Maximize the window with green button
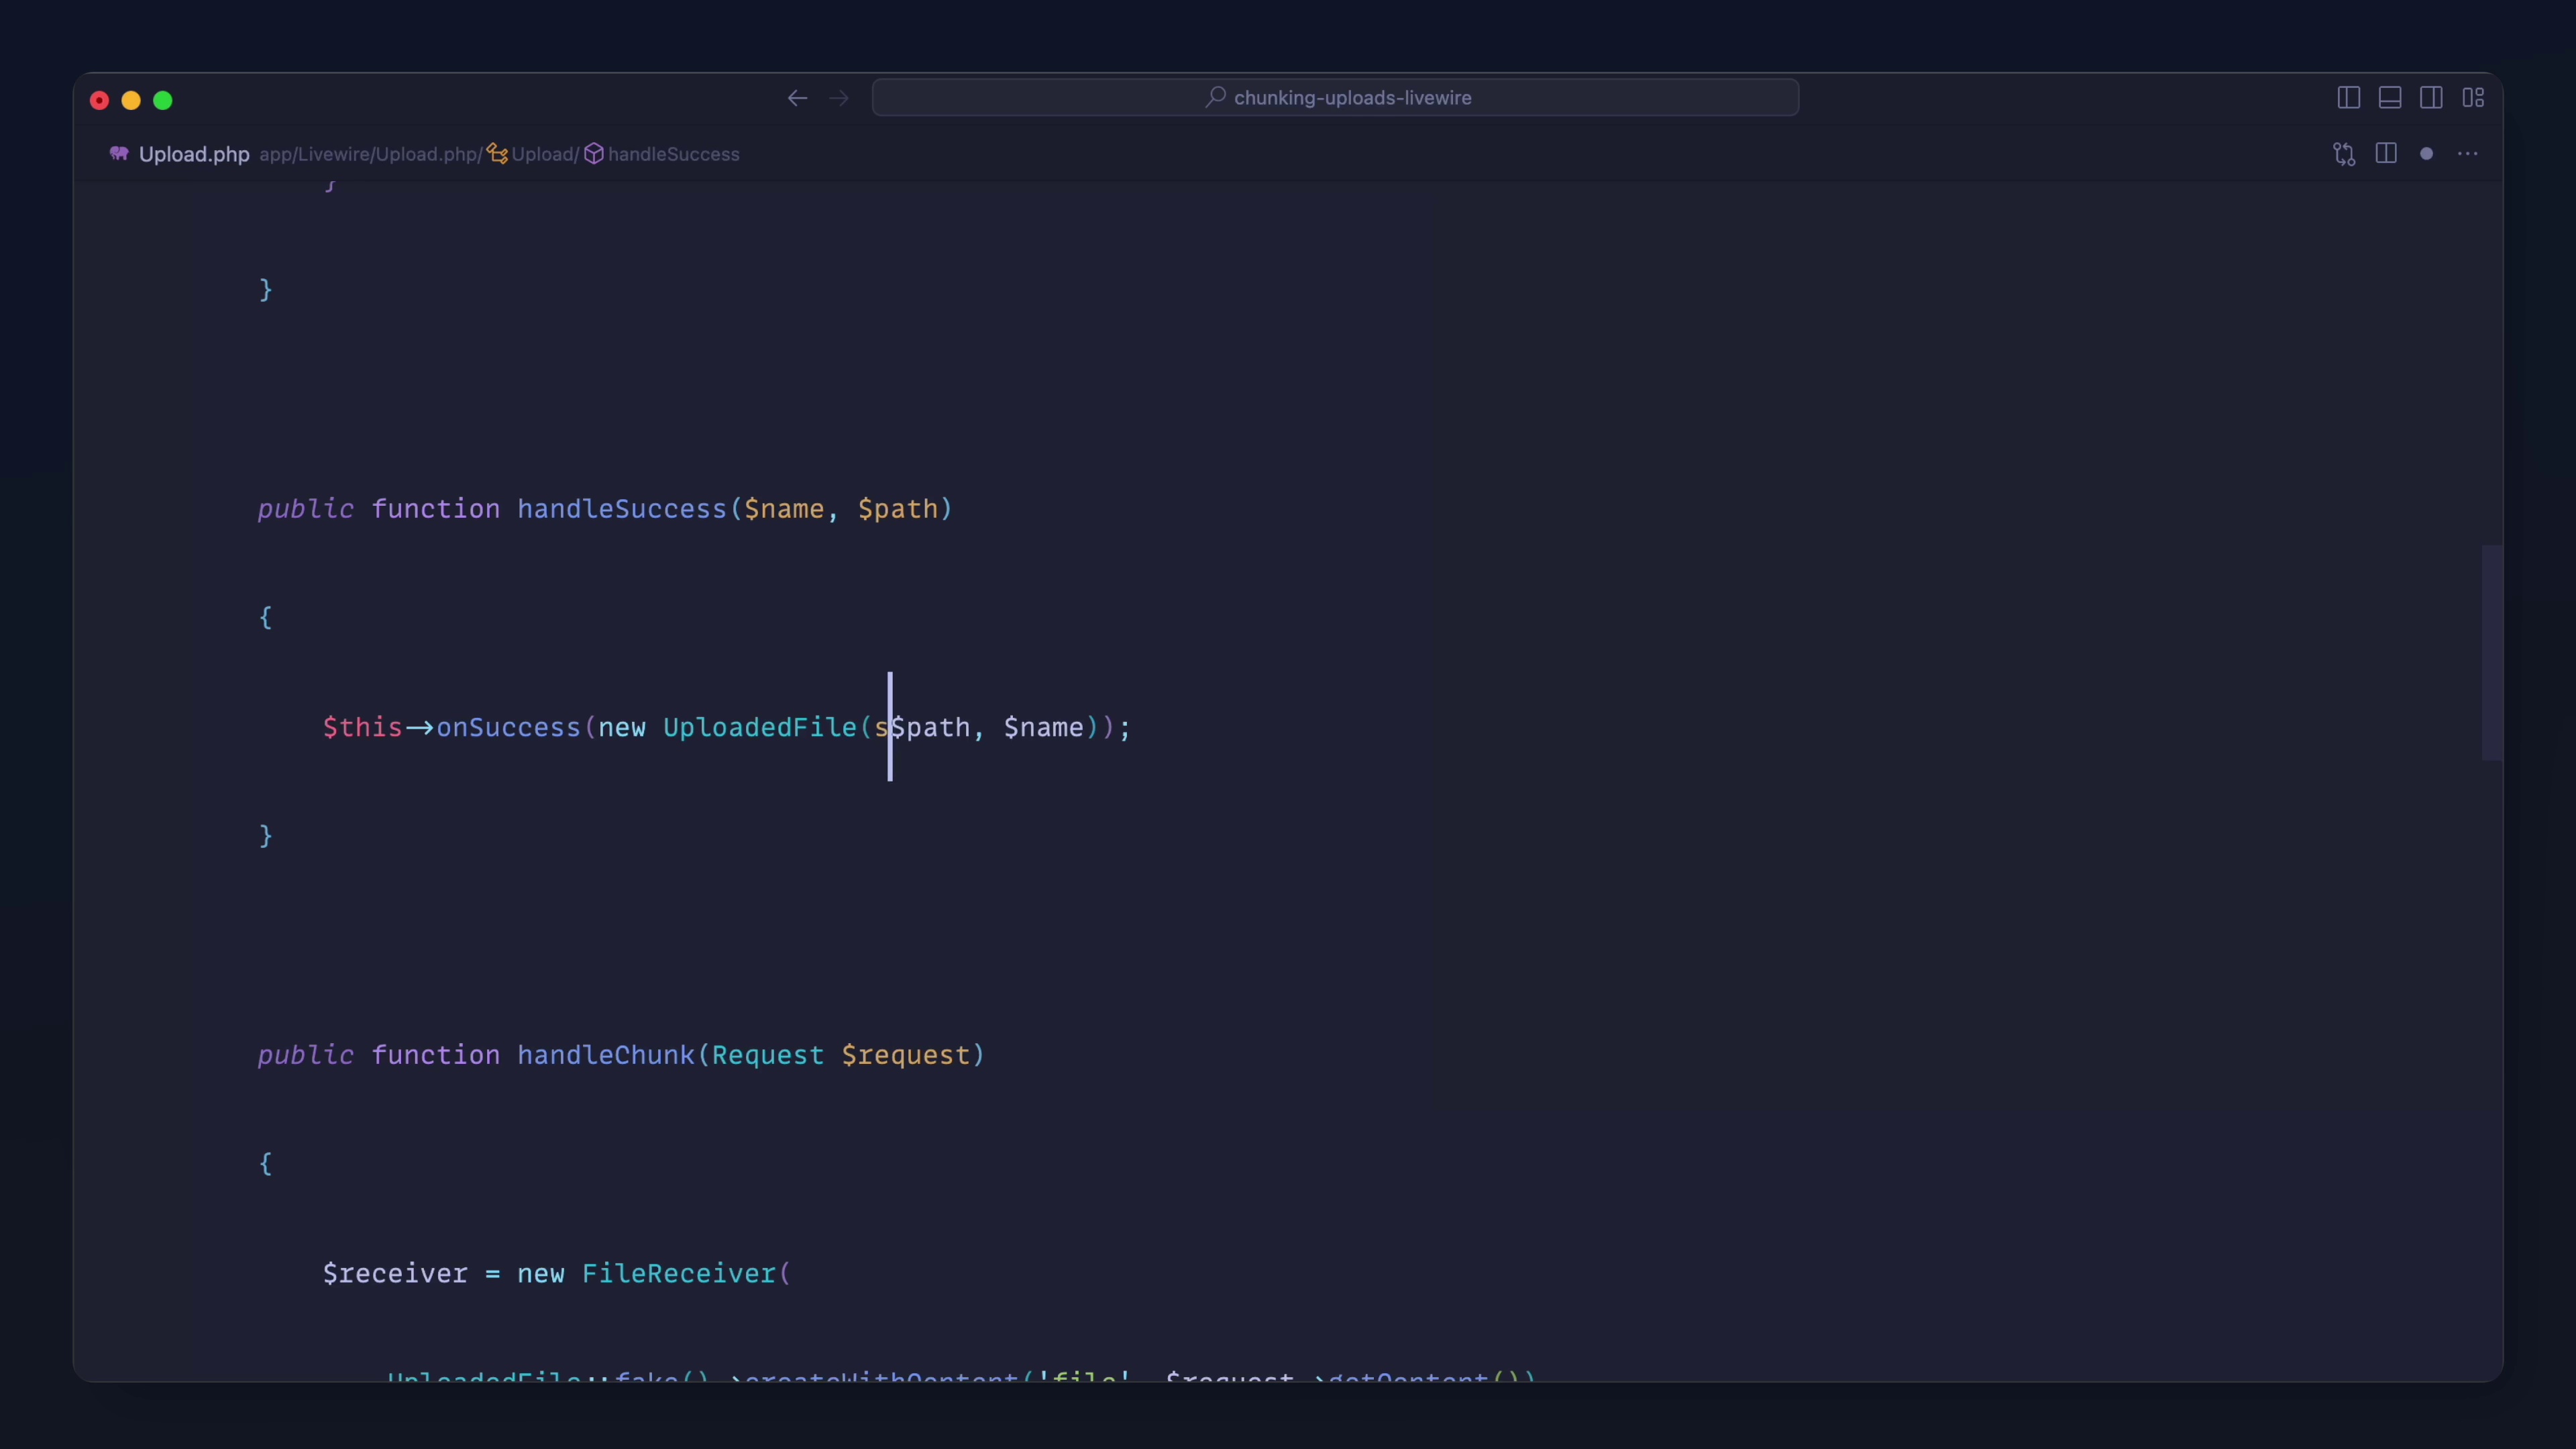Viewport: 2576px width, 1449px height. tap(163, 100)
